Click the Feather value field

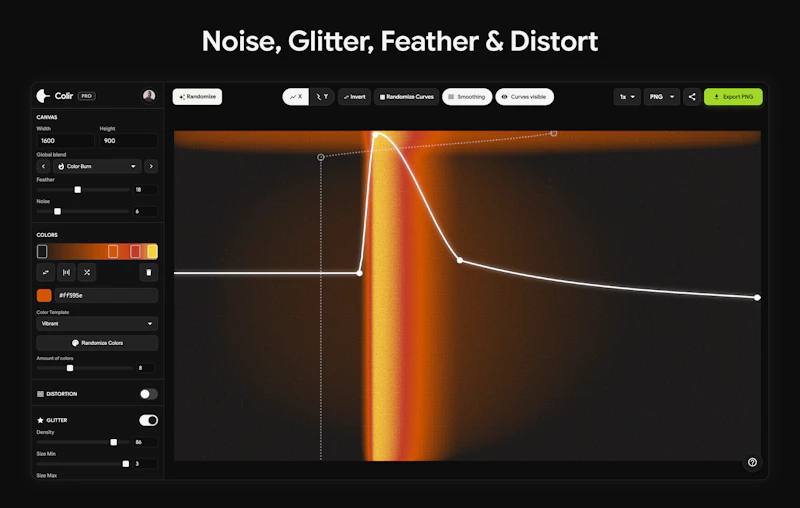pos(145,190)
